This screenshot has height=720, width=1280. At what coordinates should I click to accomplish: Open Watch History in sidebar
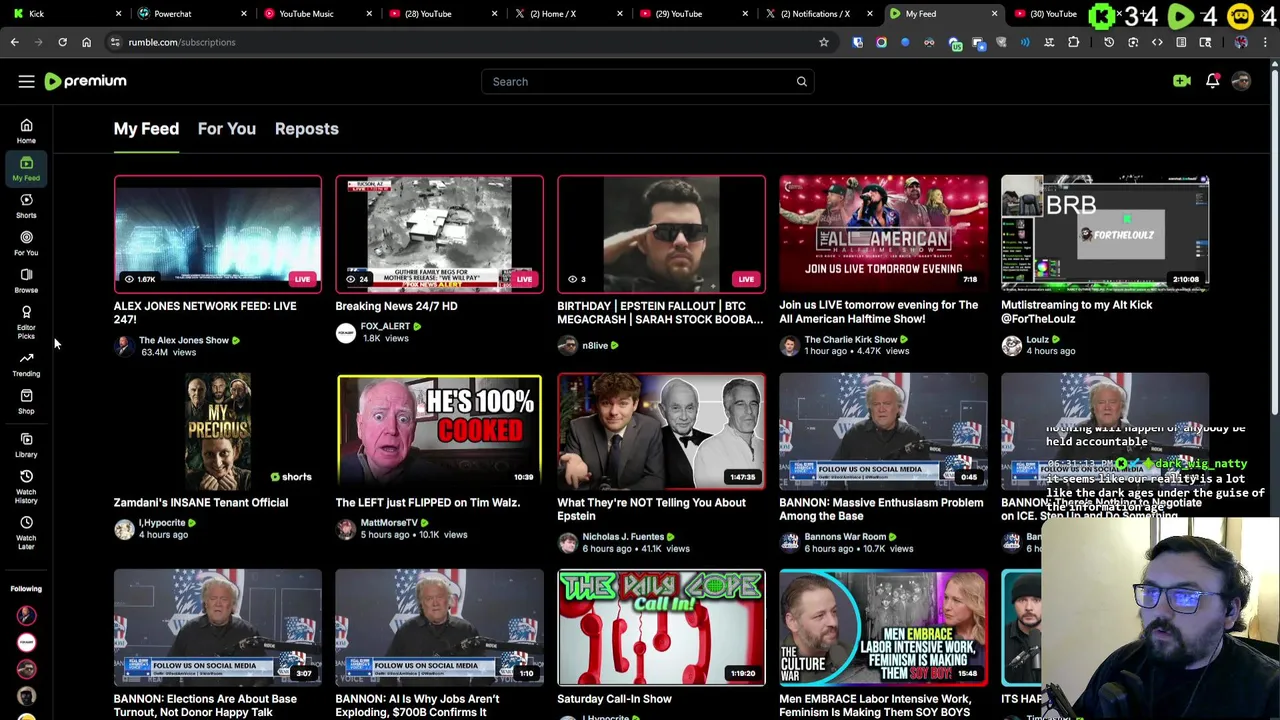coord(26,486)
